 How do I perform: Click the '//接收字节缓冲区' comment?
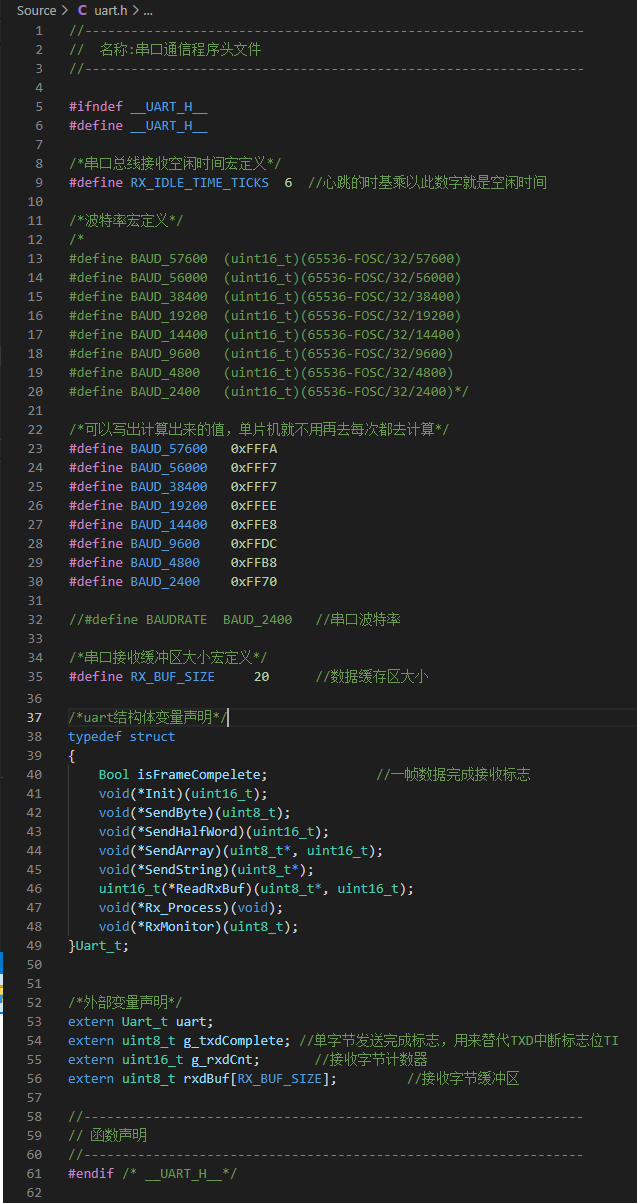[463, 1078]
